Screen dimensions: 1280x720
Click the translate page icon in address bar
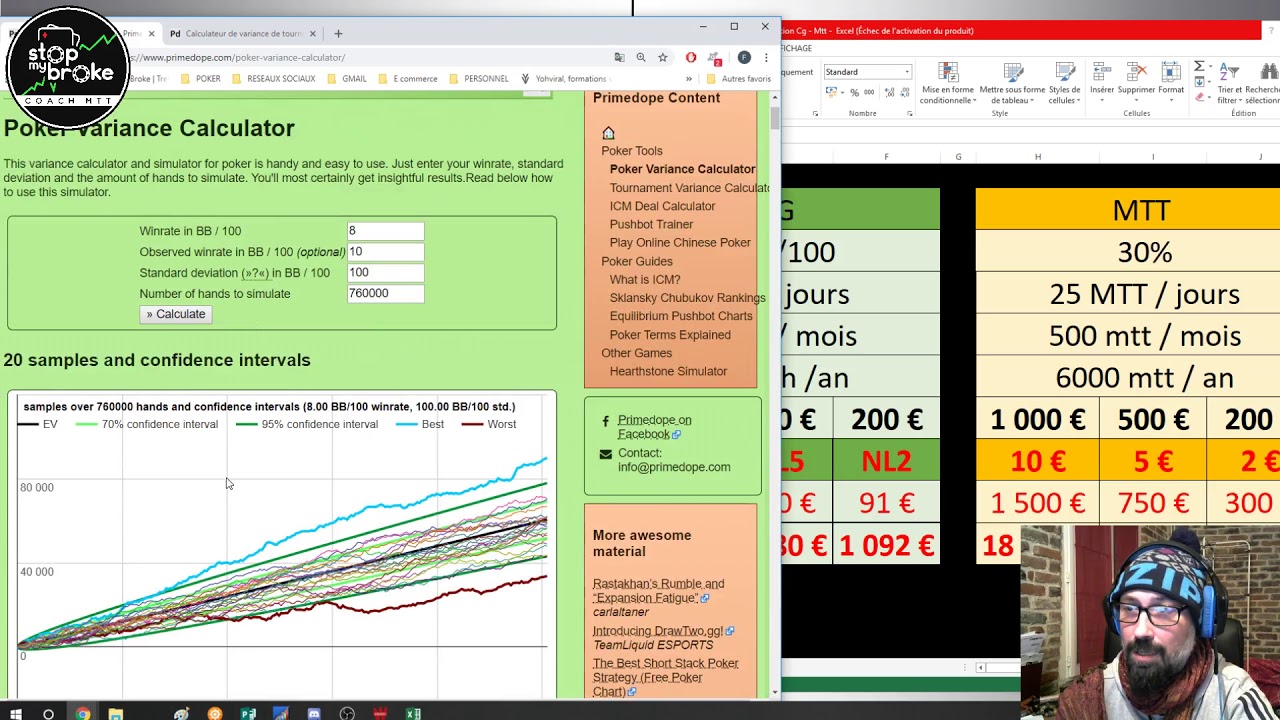point(619,58)
